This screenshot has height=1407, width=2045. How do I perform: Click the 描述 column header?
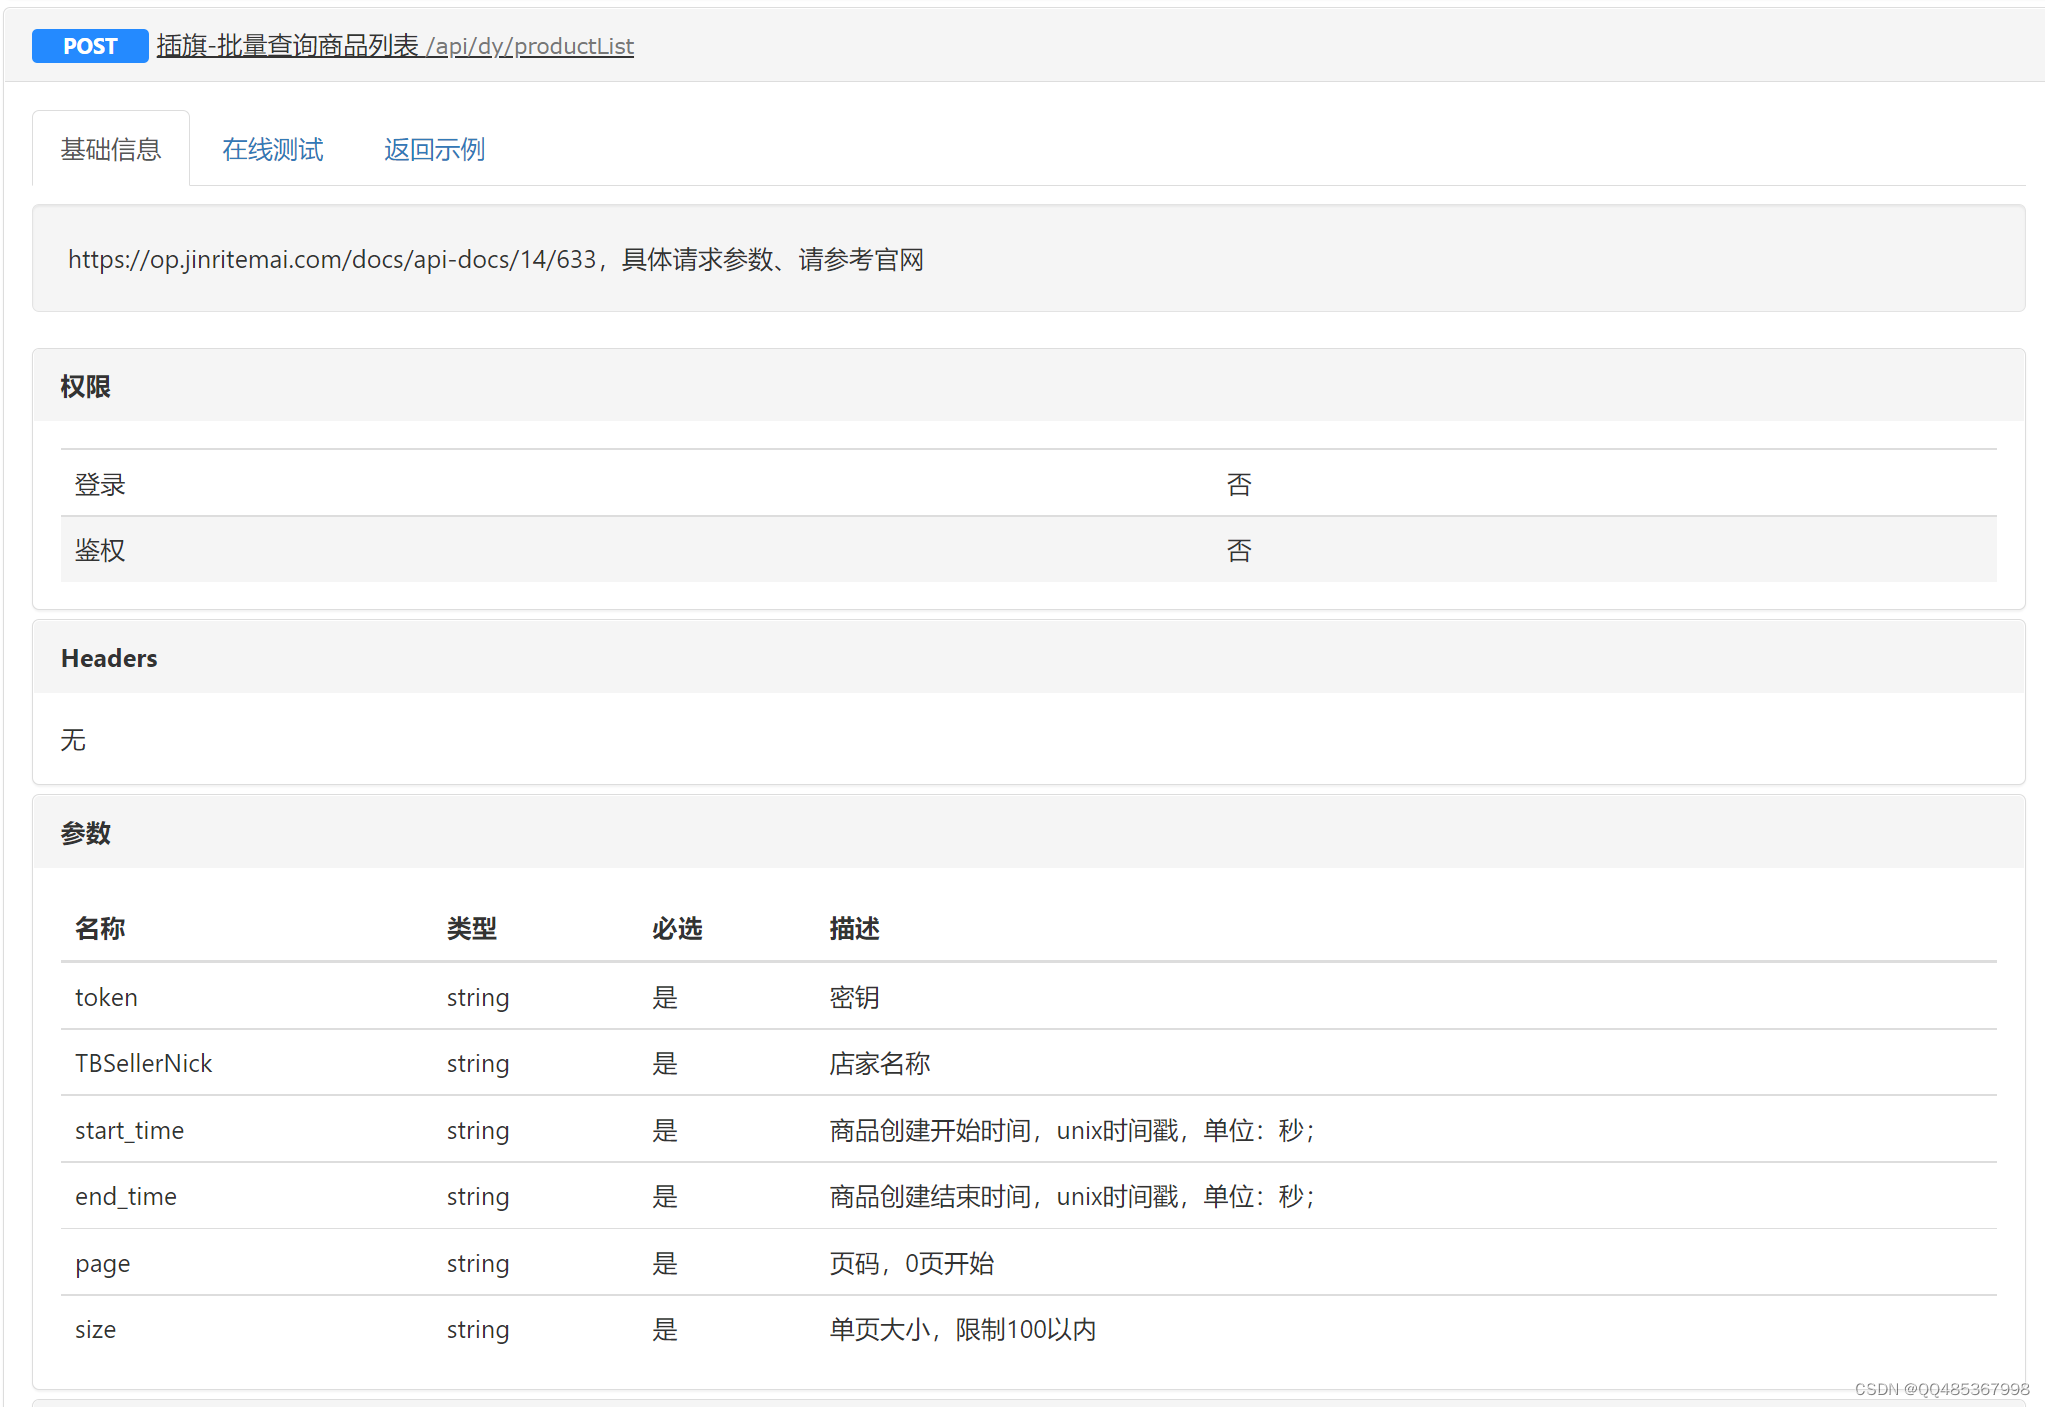854,928
